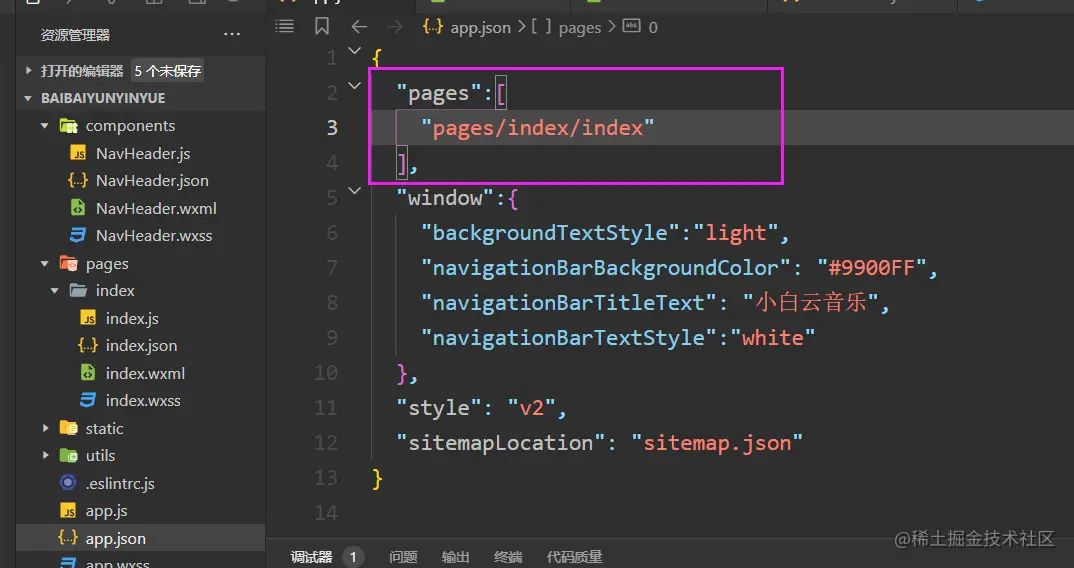The image size is (1074, 568).
Task: Open app.js file
Action: click(x=106, y=511)
